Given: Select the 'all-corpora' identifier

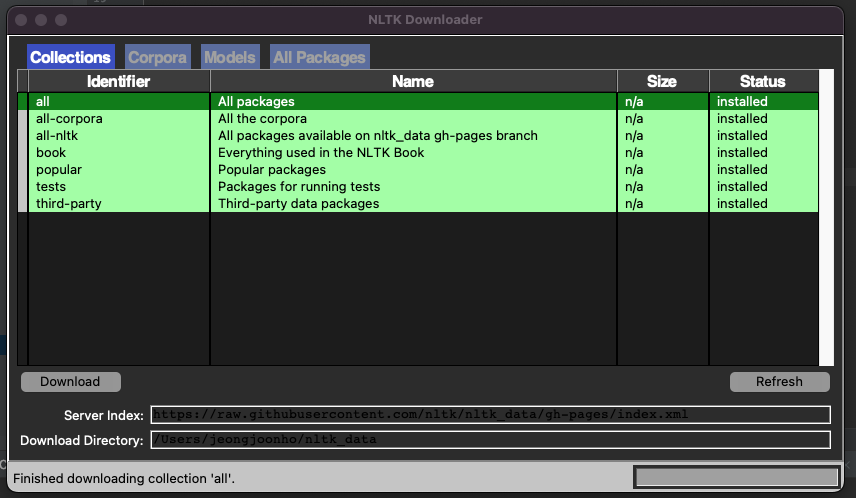Looking at the screenshot, I should 69,118.
